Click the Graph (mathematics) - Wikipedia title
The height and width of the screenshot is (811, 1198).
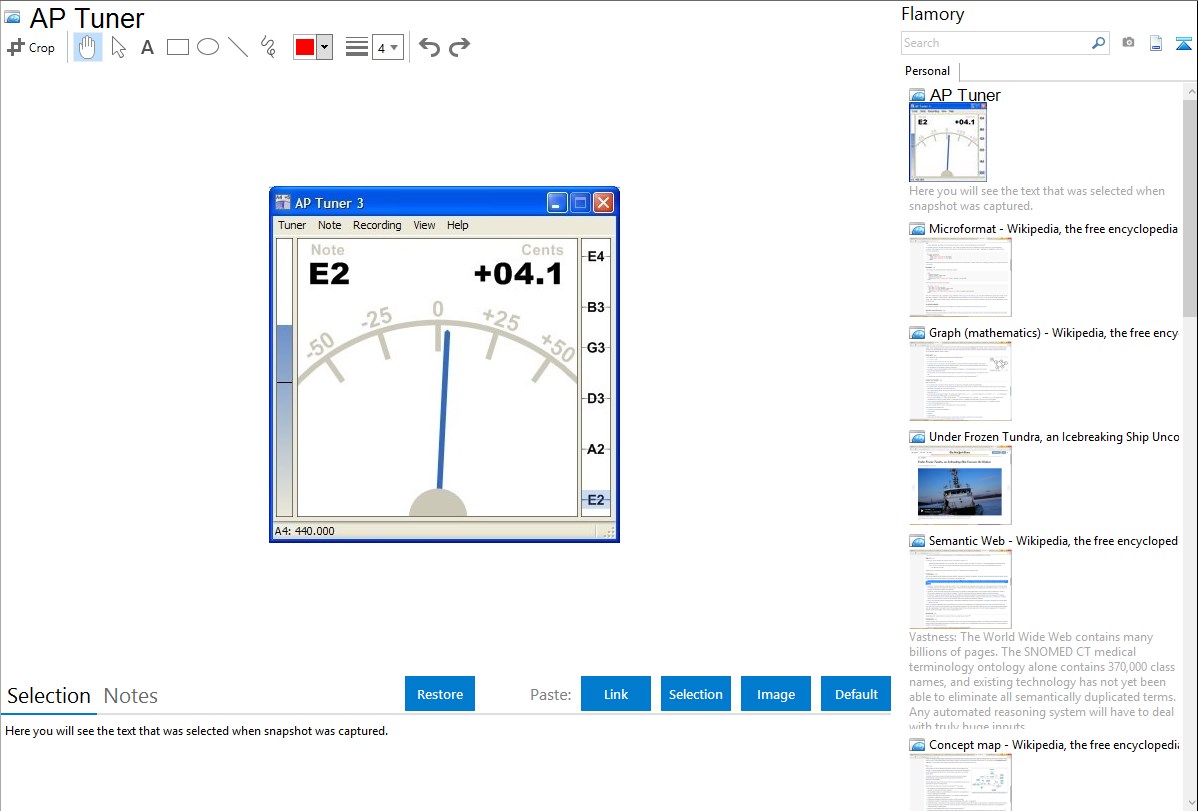tap(1053, 333)
